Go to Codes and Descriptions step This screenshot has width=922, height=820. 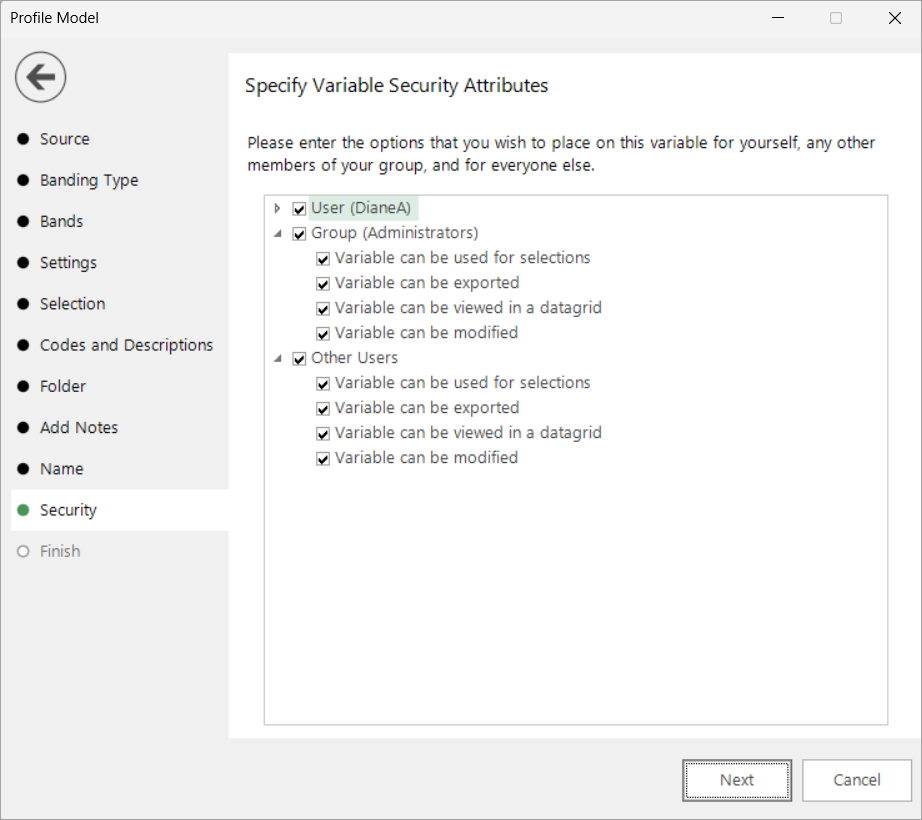coord(126,345)
